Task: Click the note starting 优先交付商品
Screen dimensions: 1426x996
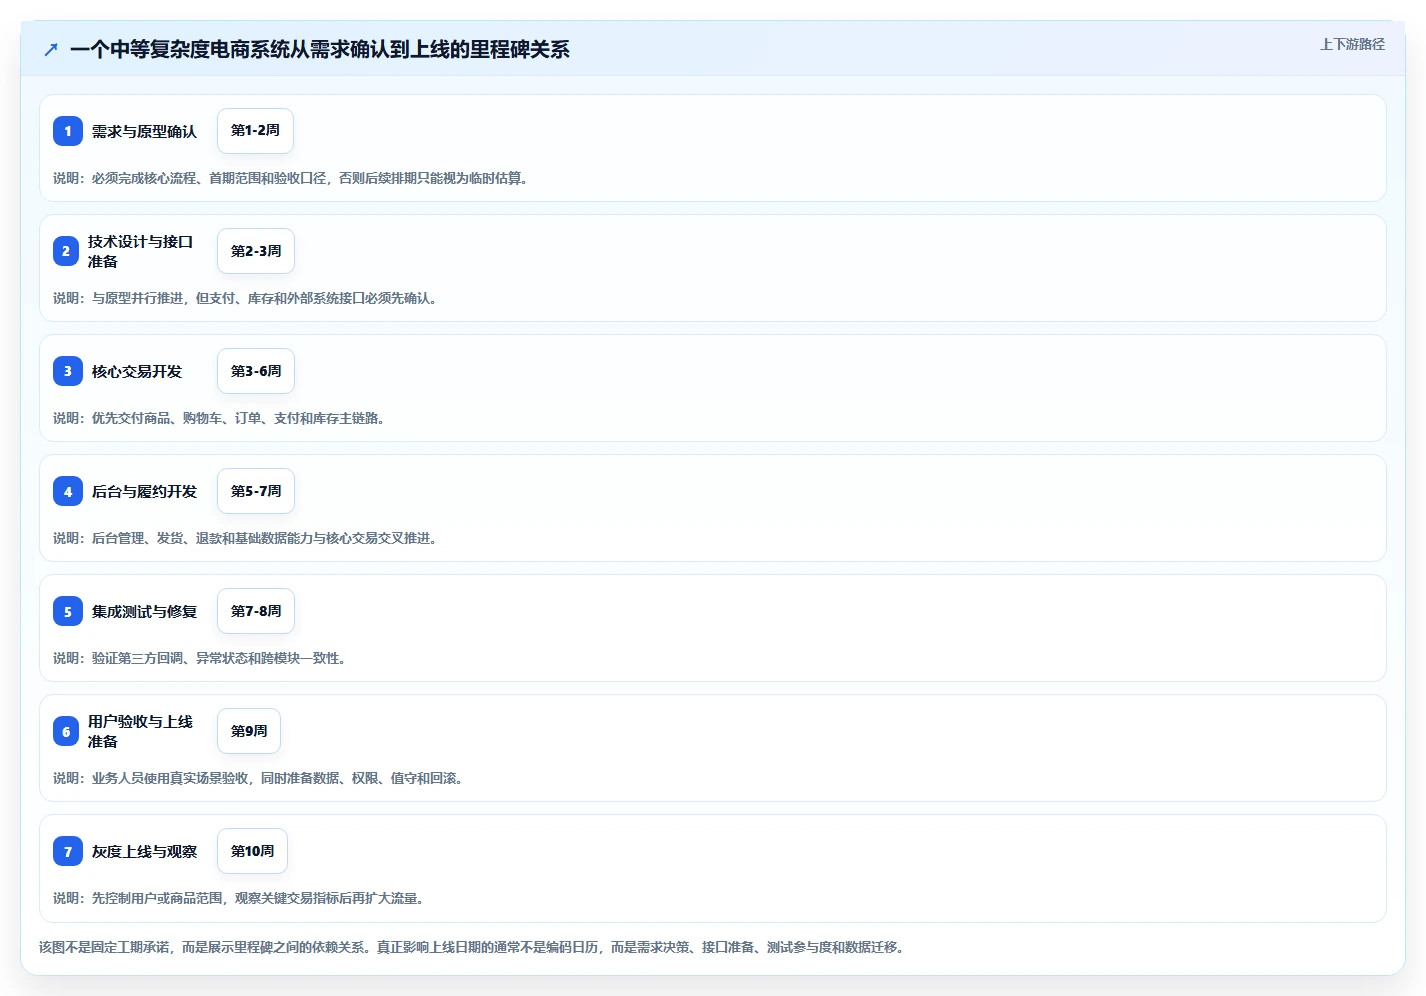Action: tap(220, 418)
